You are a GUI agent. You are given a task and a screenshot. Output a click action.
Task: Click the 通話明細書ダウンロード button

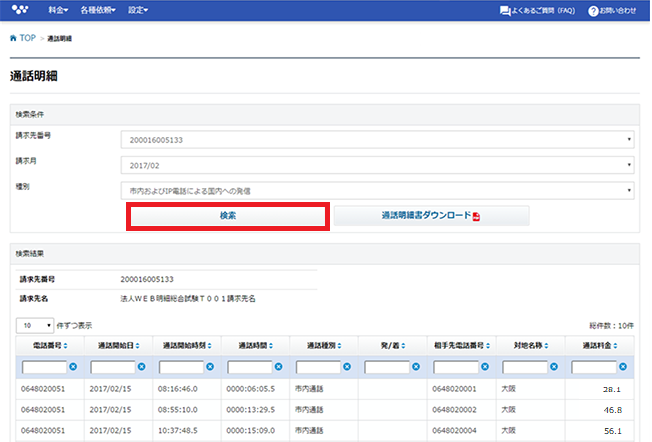[x=431, y=215]
